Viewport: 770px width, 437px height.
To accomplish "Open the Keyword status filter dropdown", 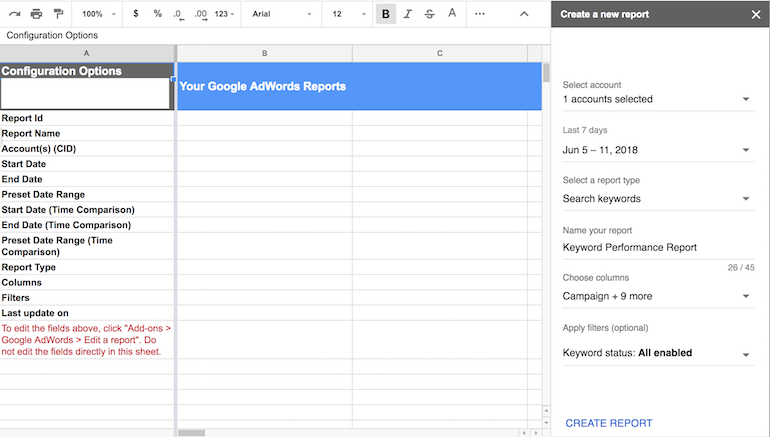I will click(658, 353).
